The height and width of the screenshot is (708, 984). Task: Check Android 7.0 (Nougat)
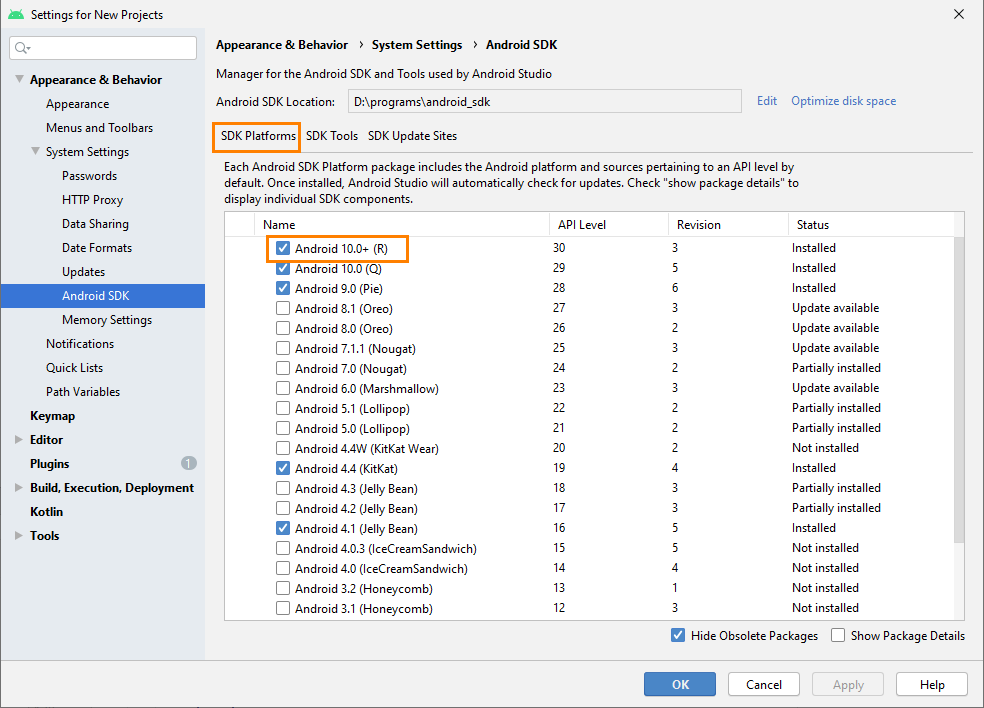(x=283, y=367)
